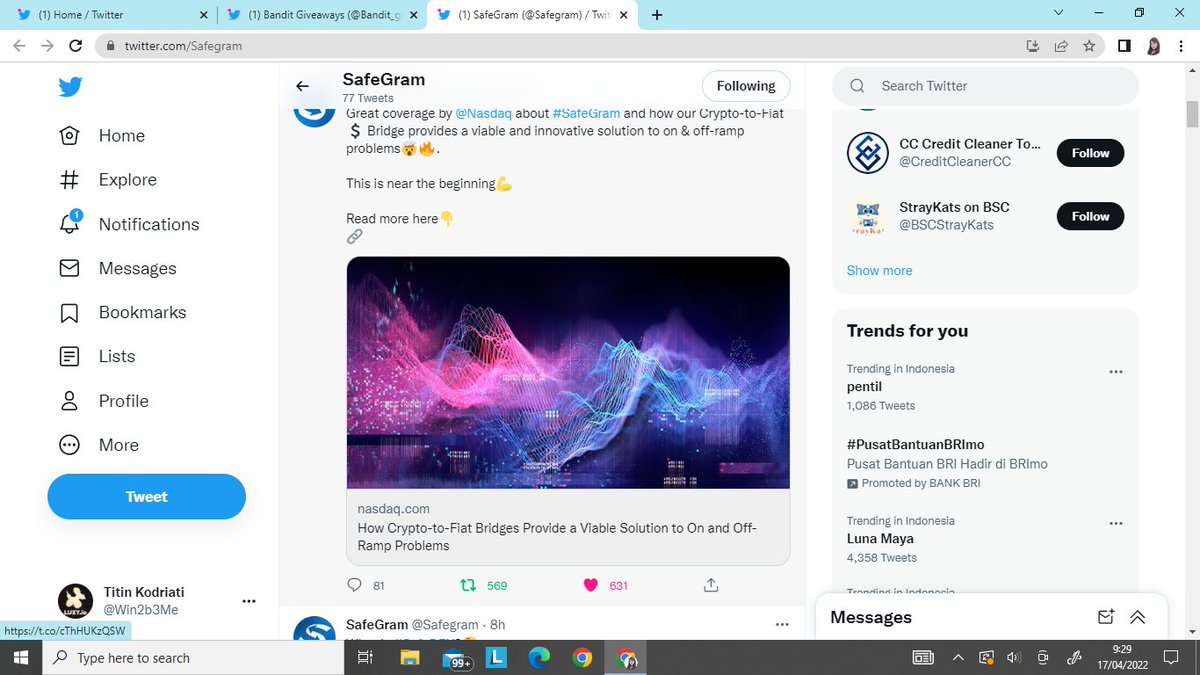Bookmark this page with the star
Viewport: 1200px width, 675px height.
click(x=1089, y=46)
